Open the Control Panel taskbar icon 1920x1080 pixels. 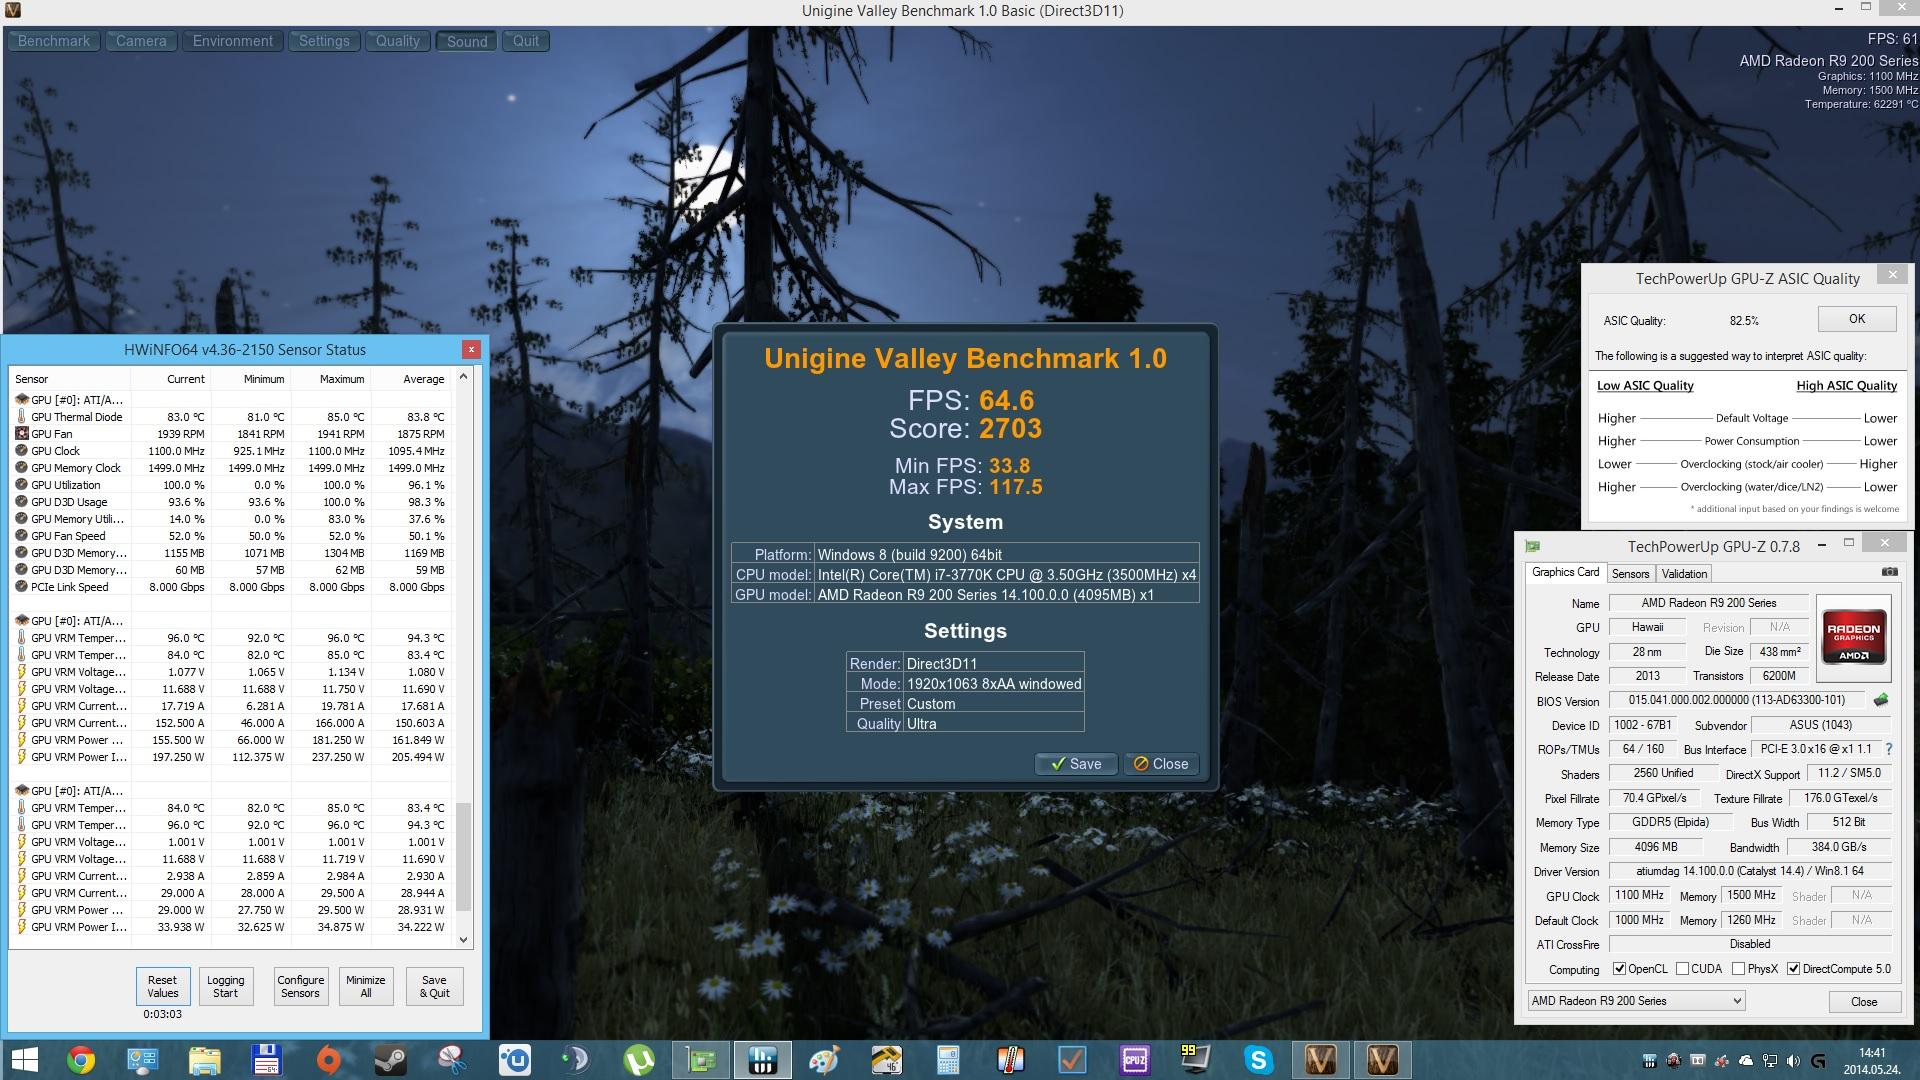(x=142, y=1060)
